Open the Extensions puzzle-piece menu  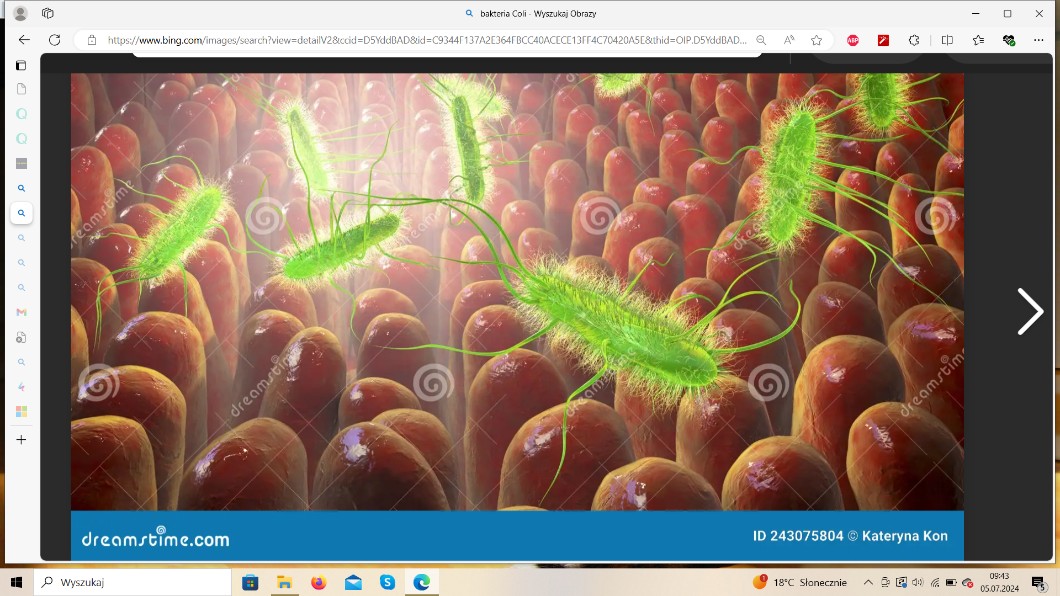913,40
